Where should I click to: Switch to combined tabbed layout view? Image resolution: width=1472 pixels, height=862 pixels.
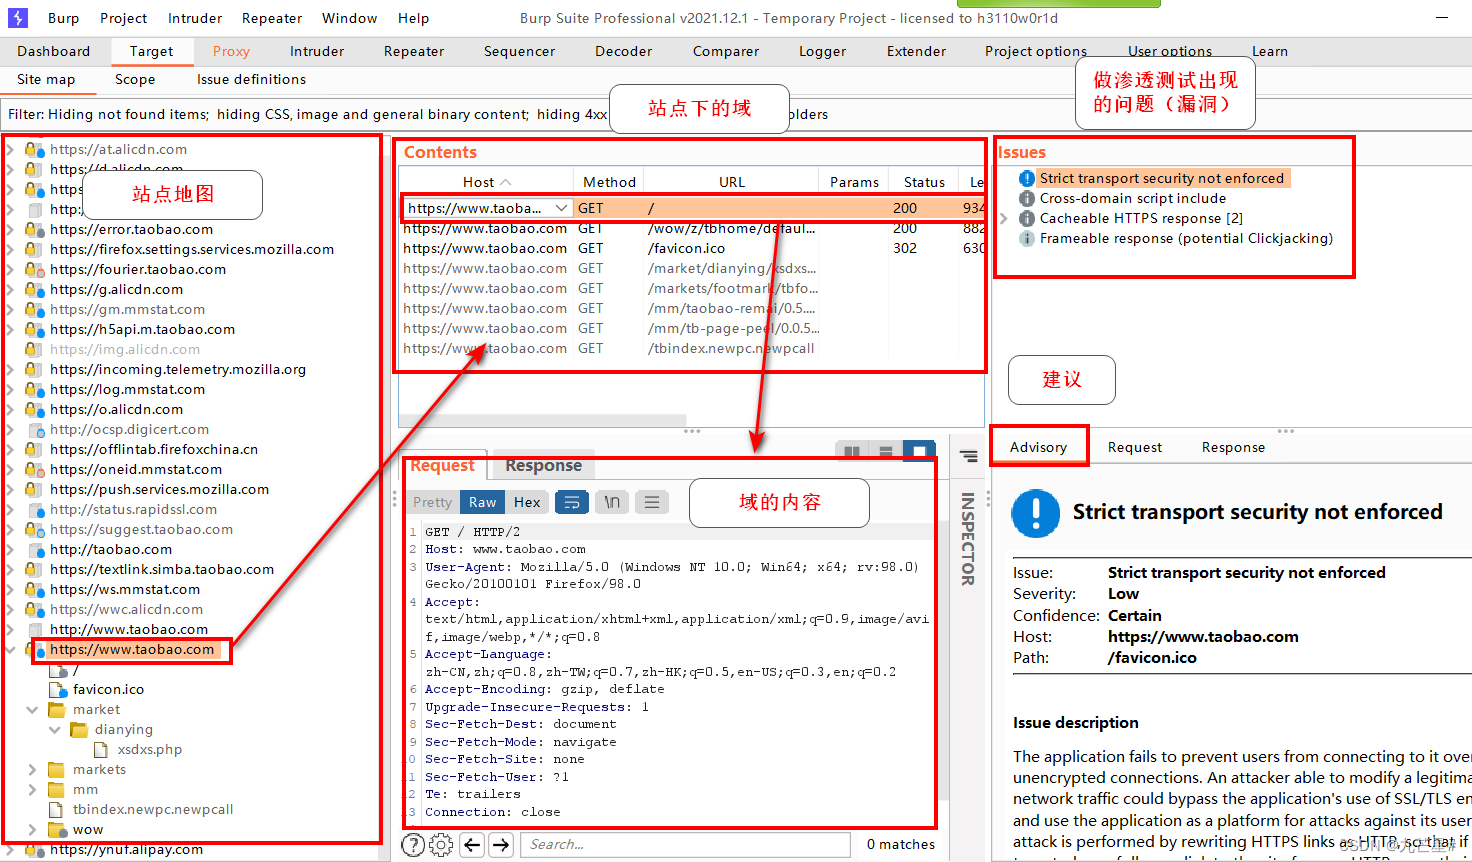[919, 451]
